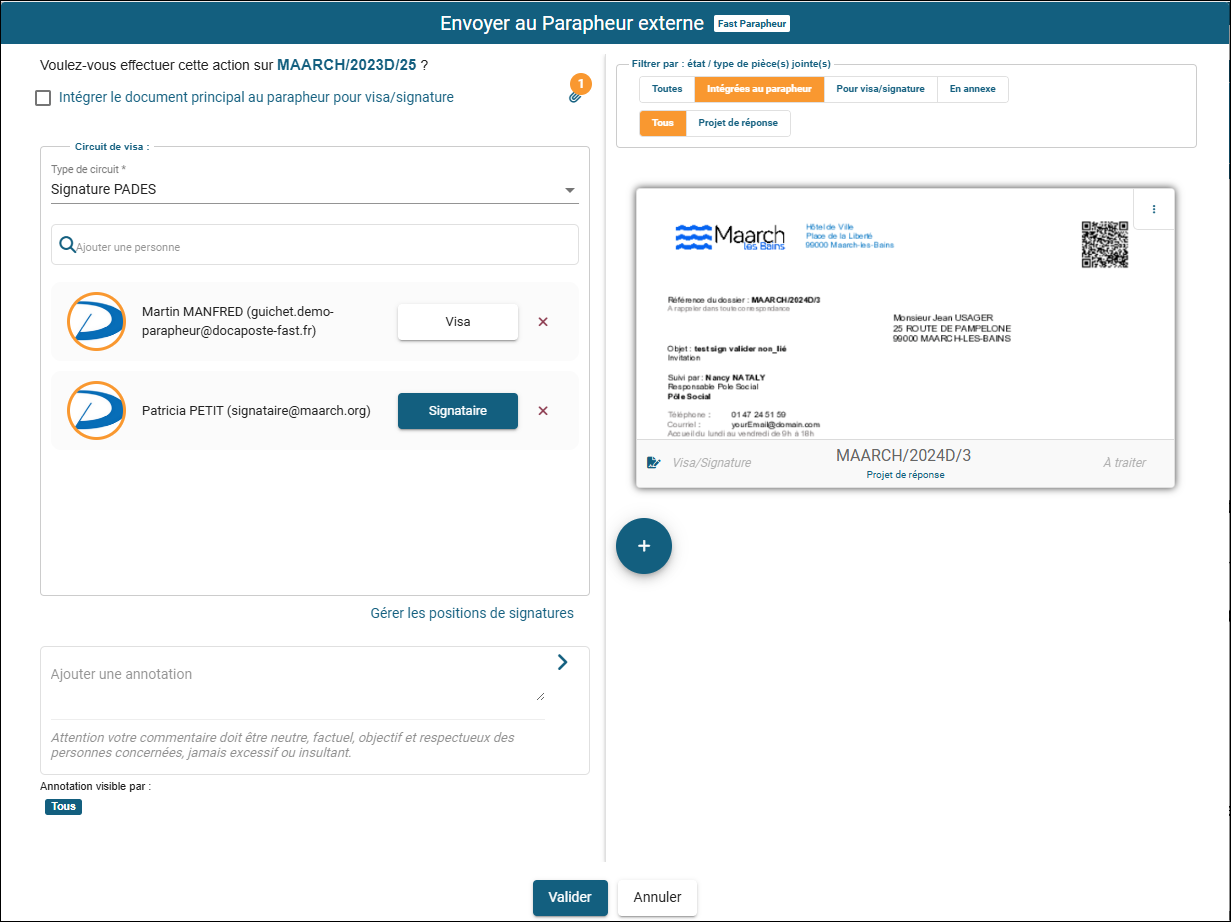Check 'Intégrer le document principal' checkbox
The image size is (1231, 922).
[43, 98]
